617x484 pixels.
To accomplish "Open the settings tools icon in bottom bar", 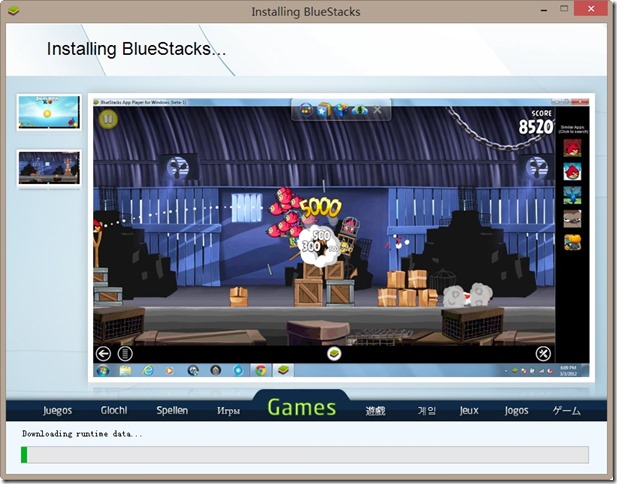I will coord(543,354).
